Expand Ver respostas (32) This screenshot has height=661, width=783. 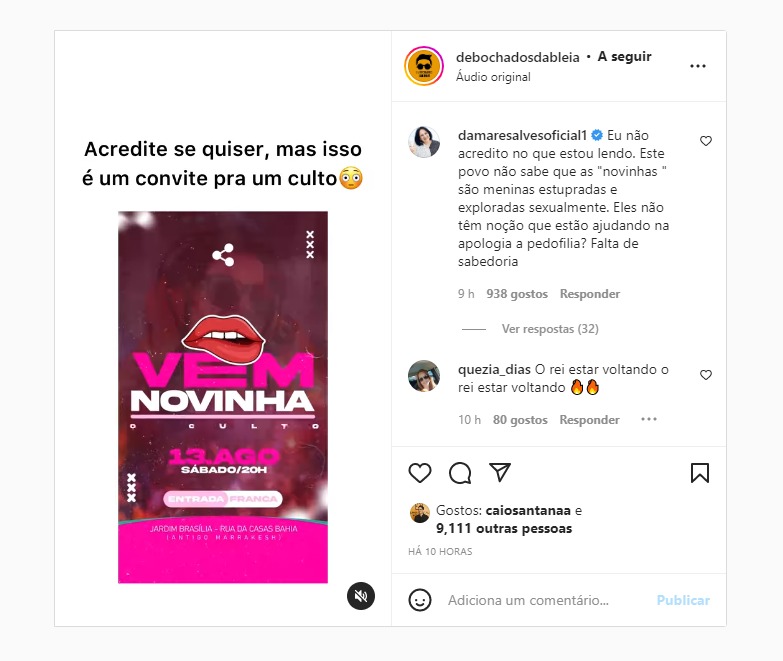(550, 329)
